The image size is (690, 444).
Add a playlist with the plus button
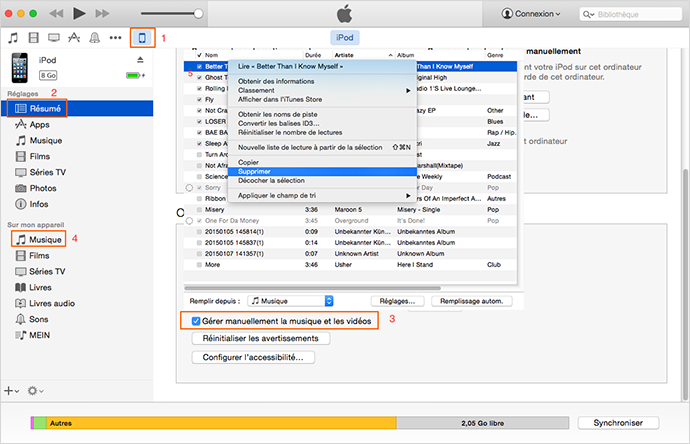11,391
